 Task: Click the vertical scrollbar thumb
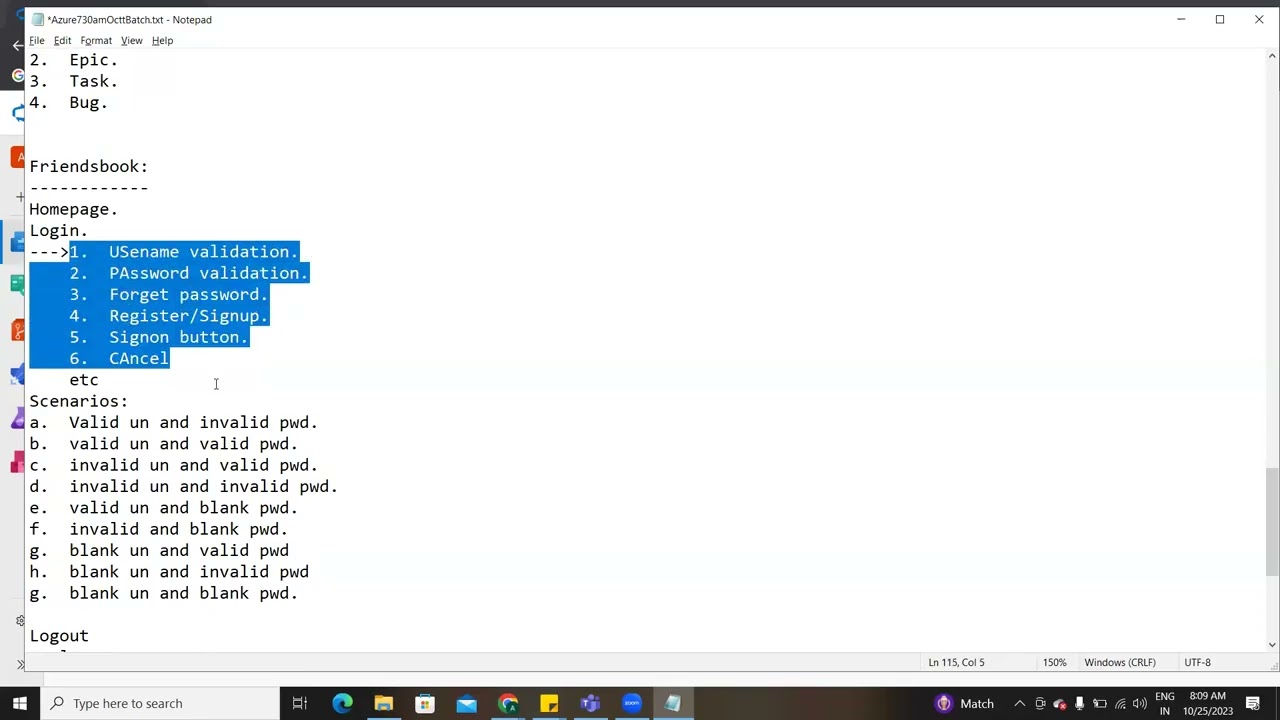(1272, 521)
